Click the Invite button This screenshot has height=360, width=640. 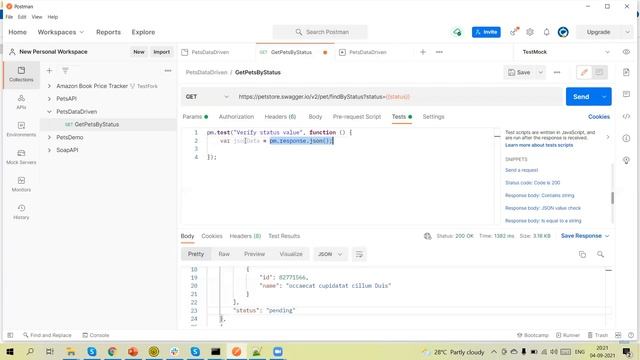[x=486, y=32]
